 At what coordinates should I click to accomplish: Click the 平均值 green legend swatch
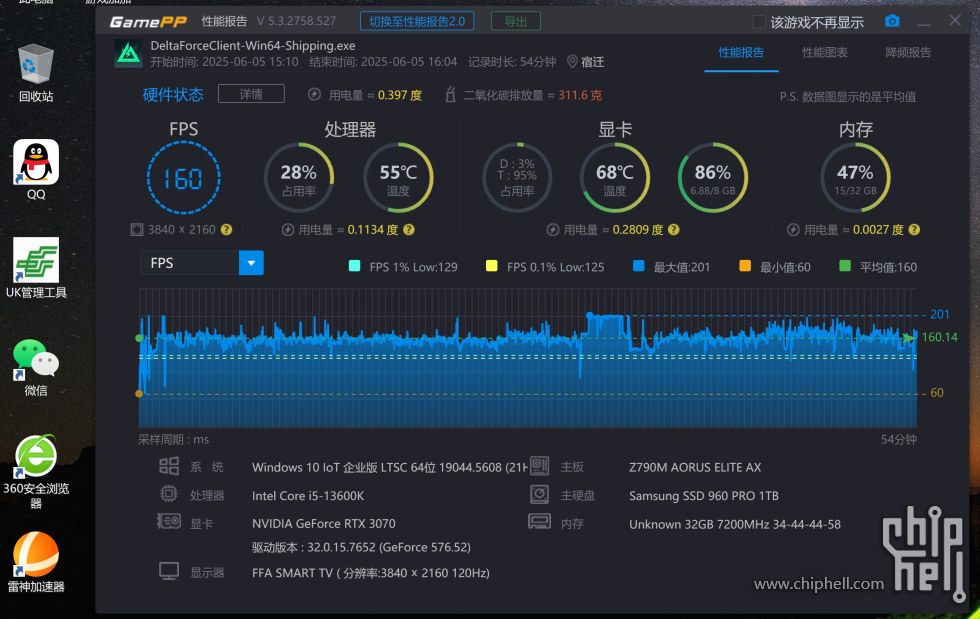(845, 266)
